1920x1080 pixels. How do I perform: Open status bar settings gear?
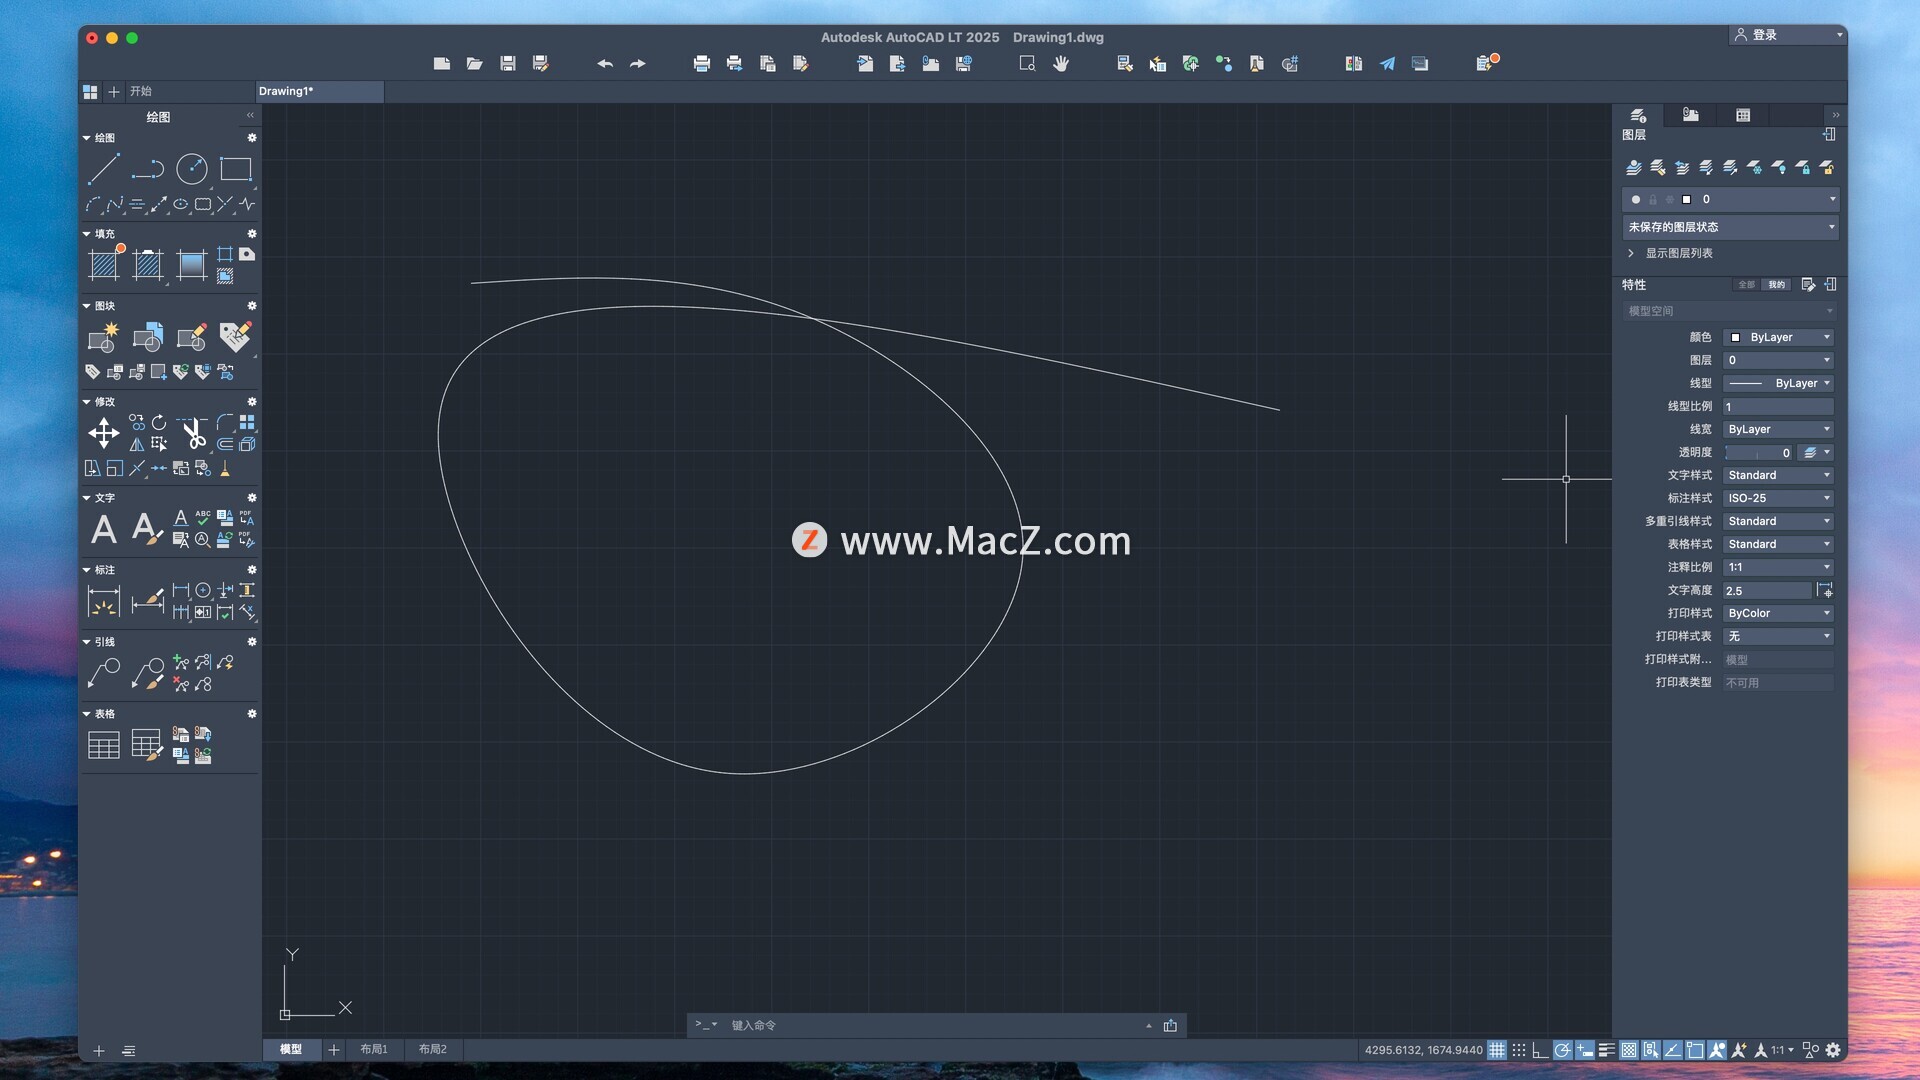pyautogui.click(x=1833, y=1050)
